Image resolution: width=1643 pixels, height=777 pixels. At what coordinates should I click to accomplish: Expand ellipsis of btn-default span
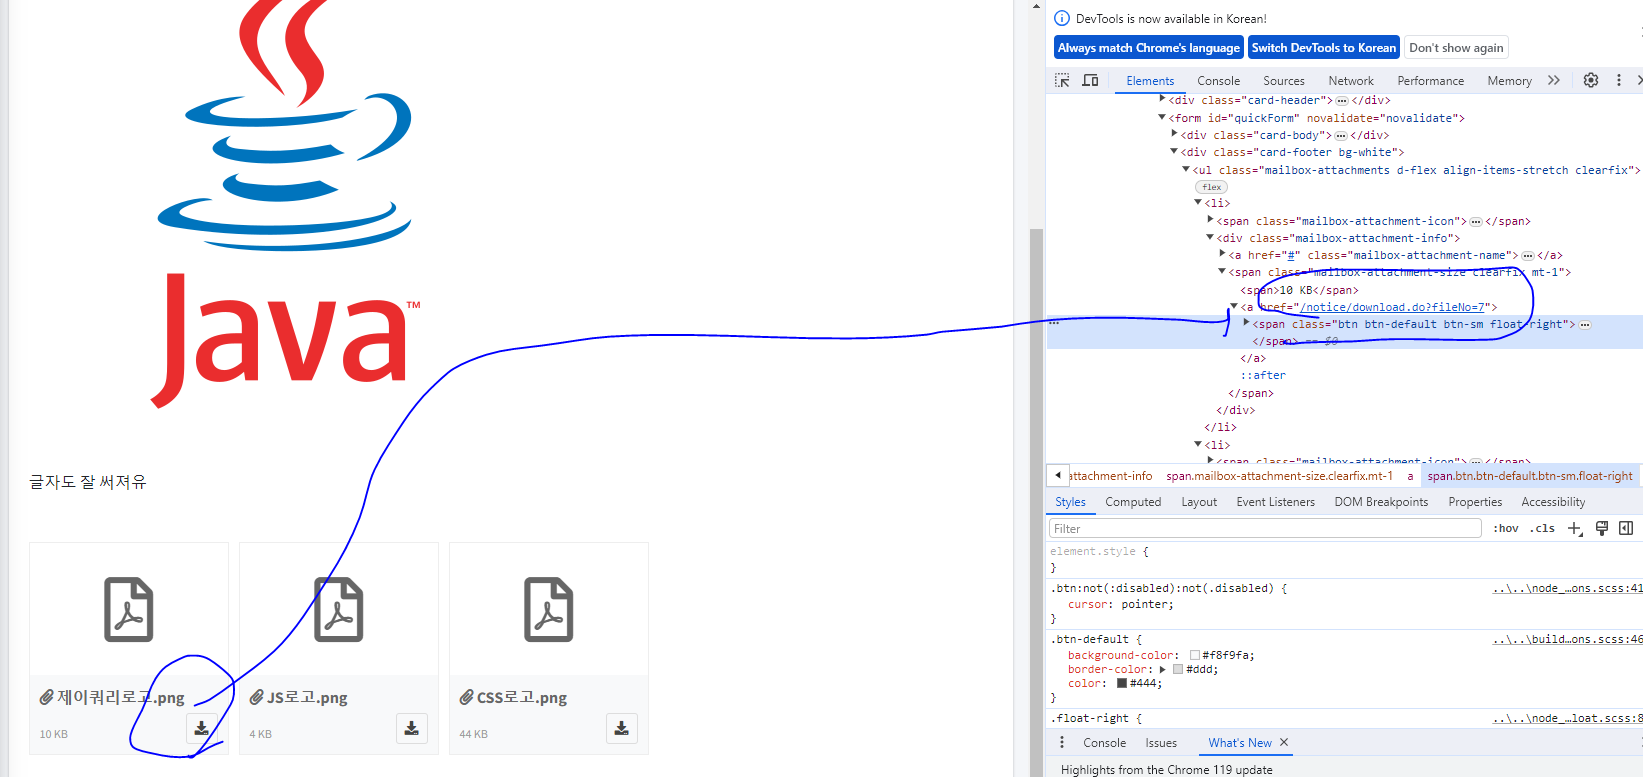point(1585,325)
